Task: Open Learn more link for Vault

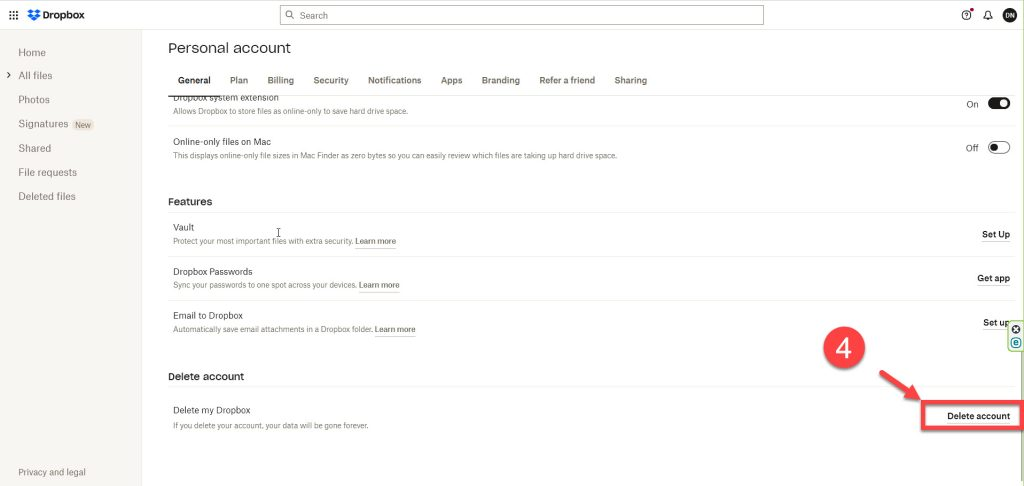Action: (x=376, y=241)
